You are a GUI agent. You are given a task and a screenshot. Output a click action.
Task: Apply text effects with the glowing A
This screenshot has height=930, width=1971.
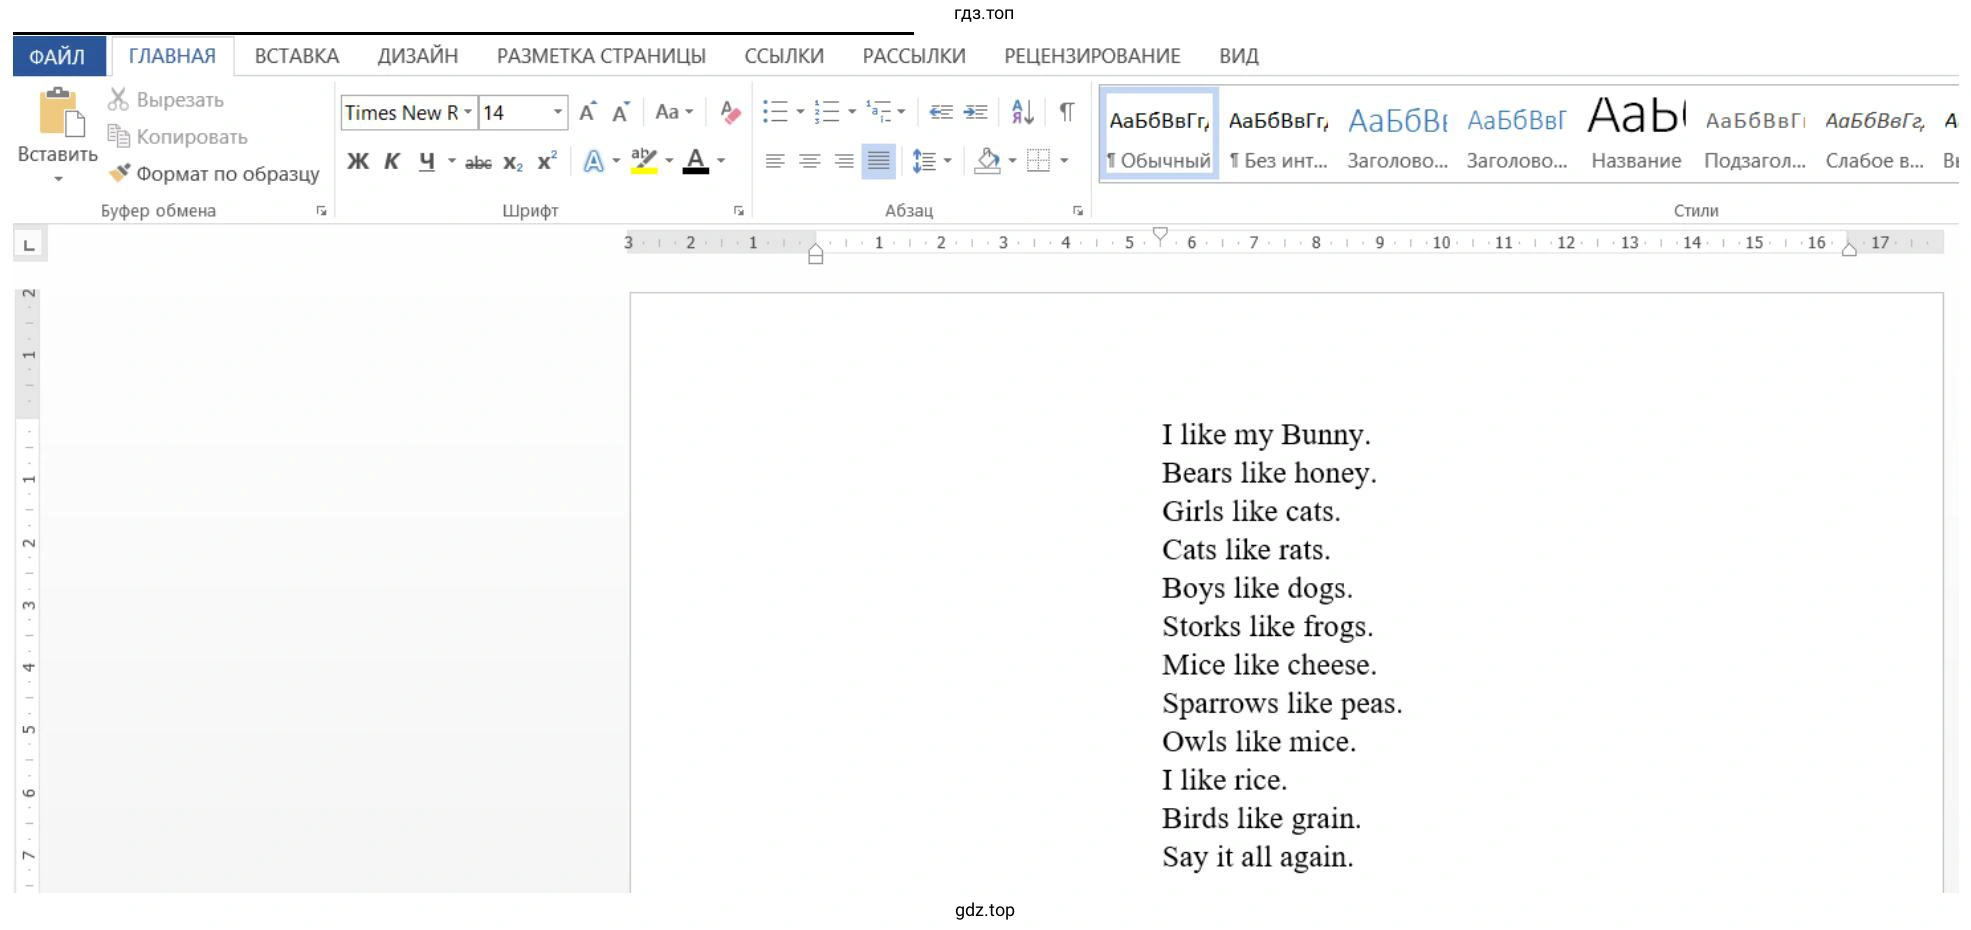tap(593, 161)
